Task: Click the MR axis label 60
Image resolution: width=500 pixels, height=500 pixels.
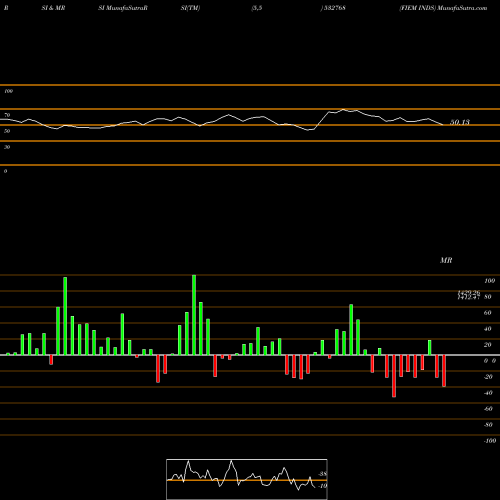Action: point(488,313)
